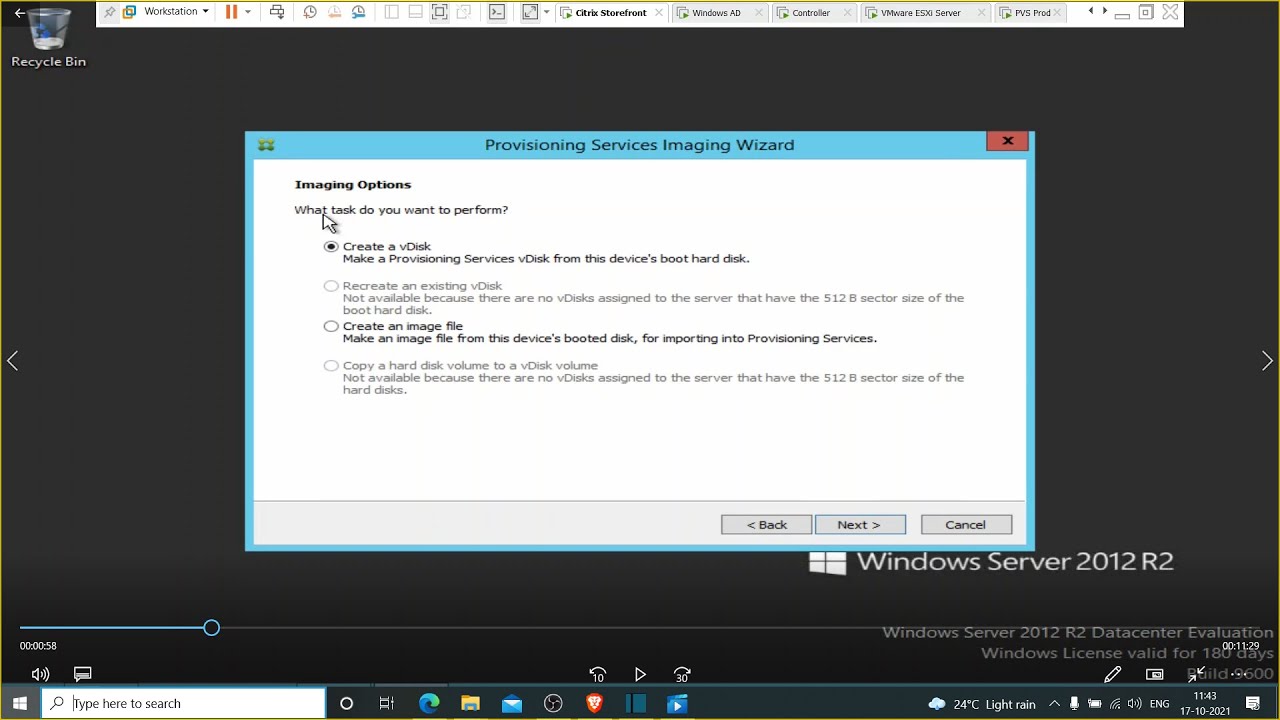Close the Citrix Storefront tab

tap(659, 13)
